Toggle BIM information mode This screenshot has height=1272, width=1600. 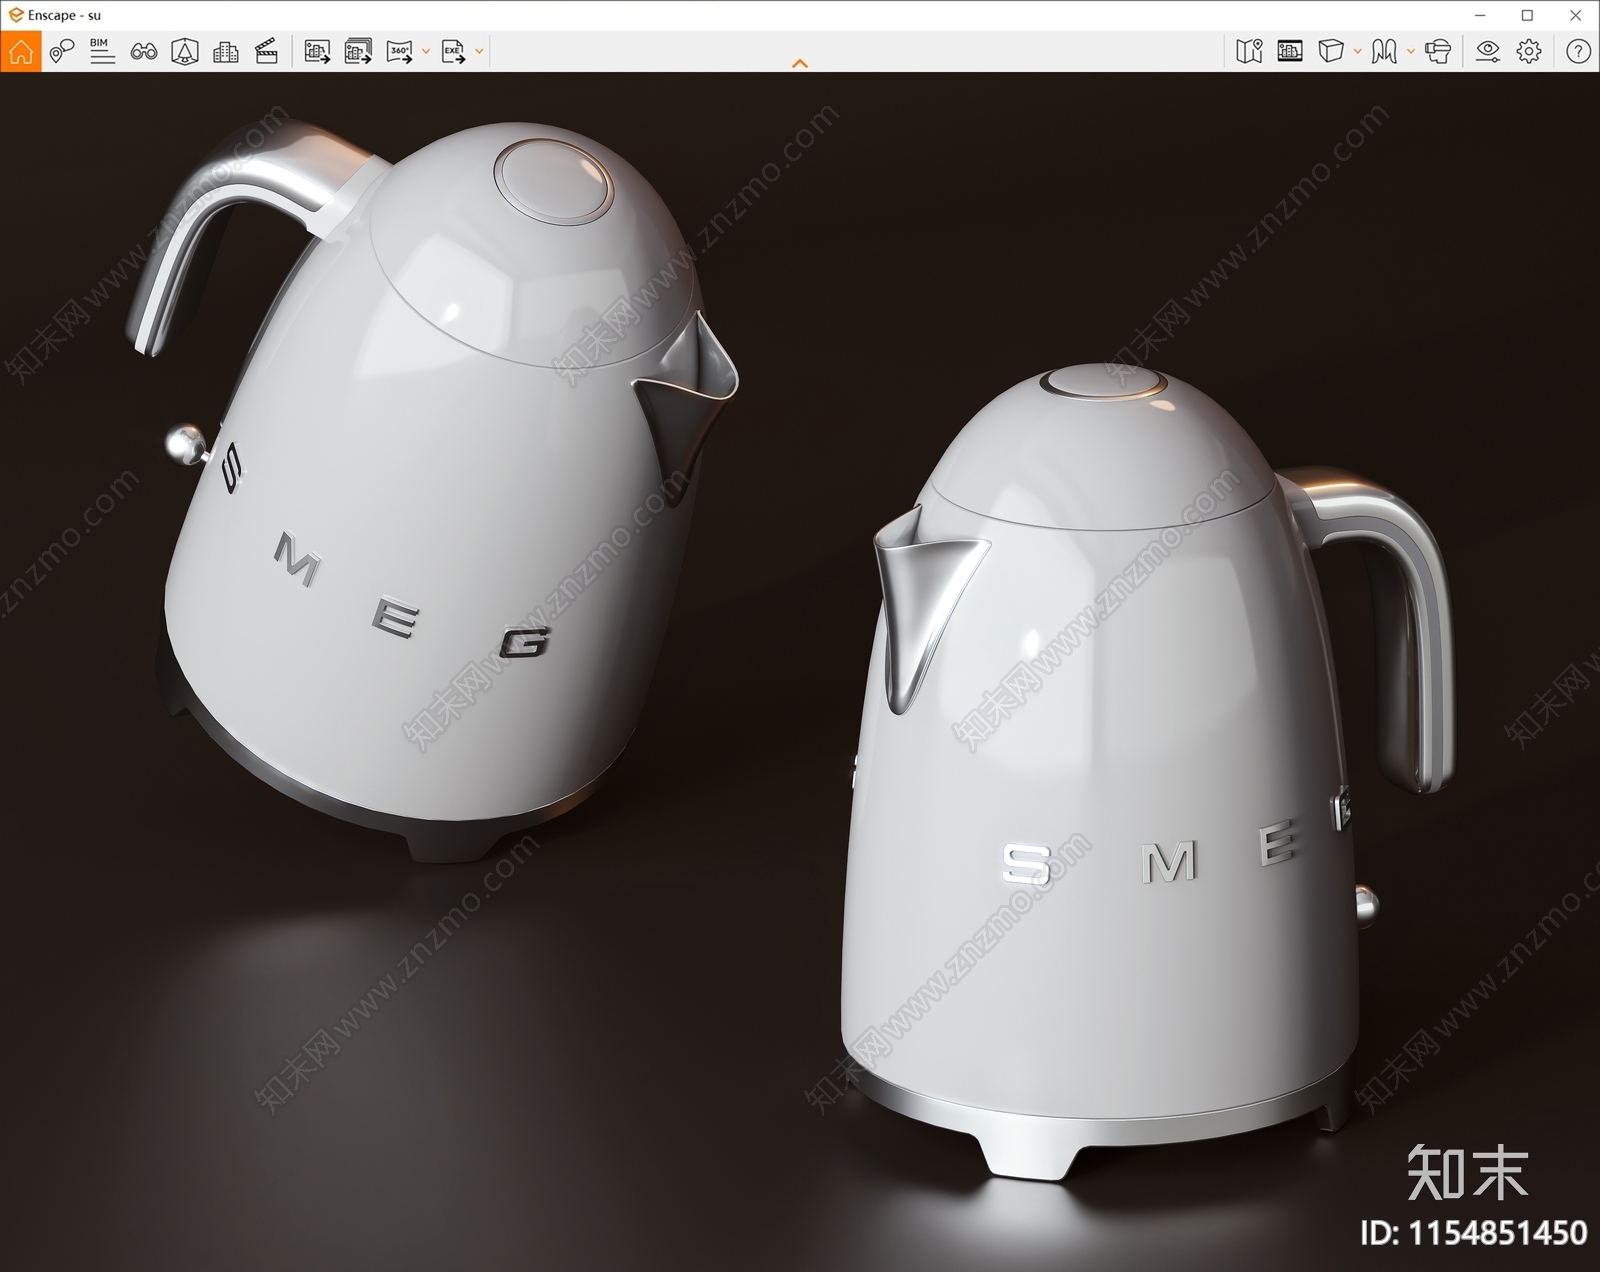pyautogui.click(x=102, y=51)
